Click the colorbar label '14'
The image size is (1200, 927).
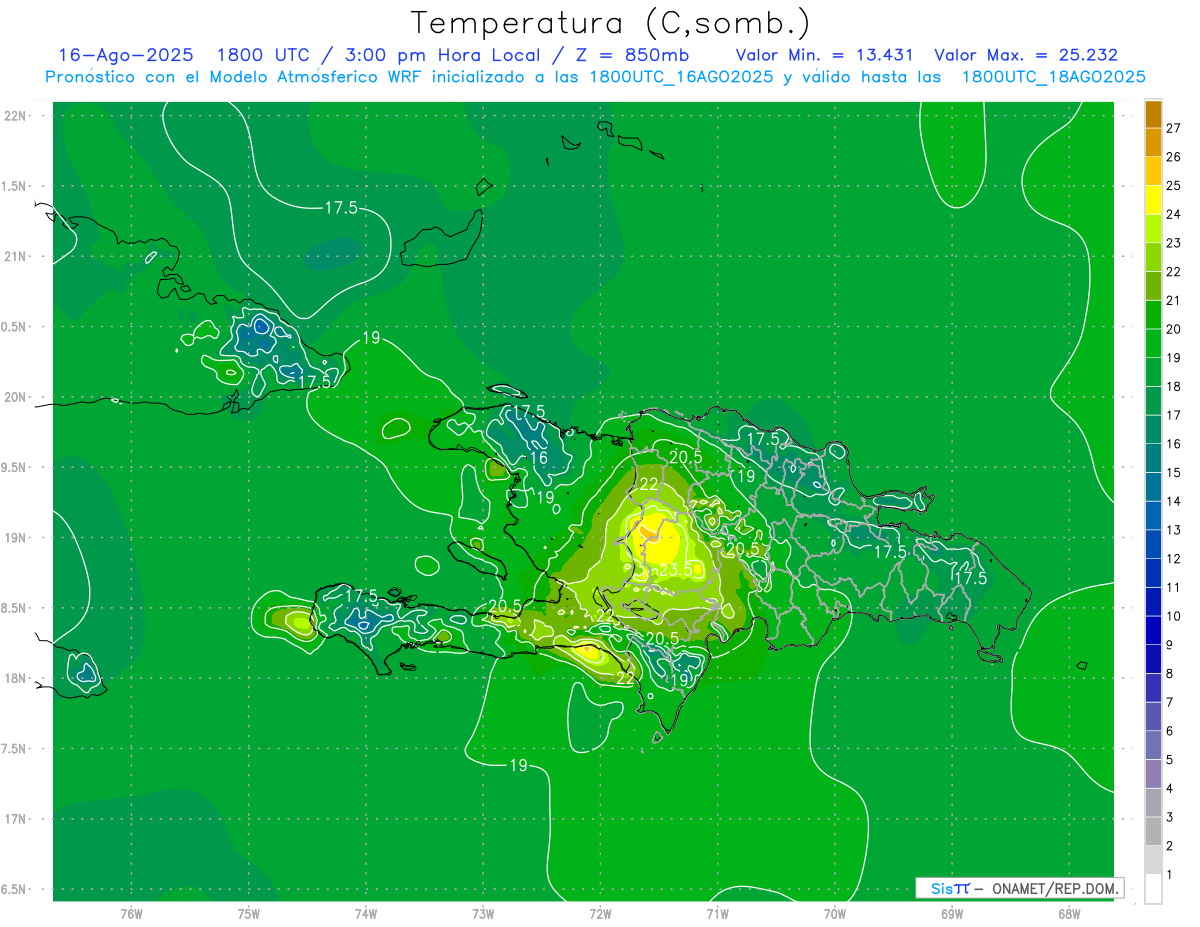(x=1173, y=501)
